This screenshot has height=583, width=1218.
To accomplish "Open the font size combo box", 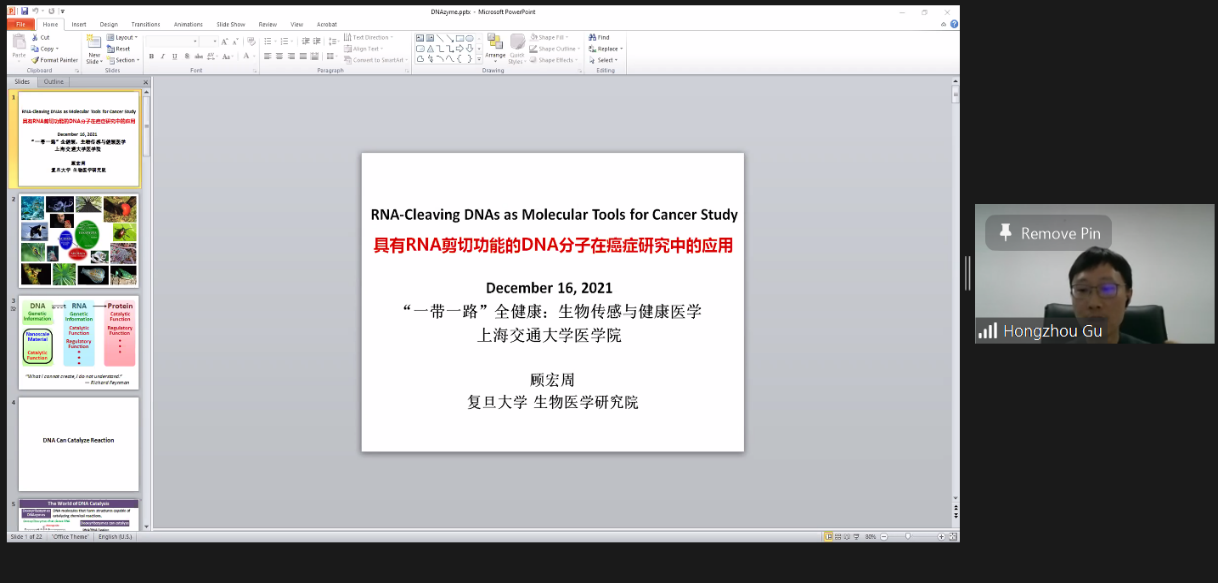I will pos(209,41).
